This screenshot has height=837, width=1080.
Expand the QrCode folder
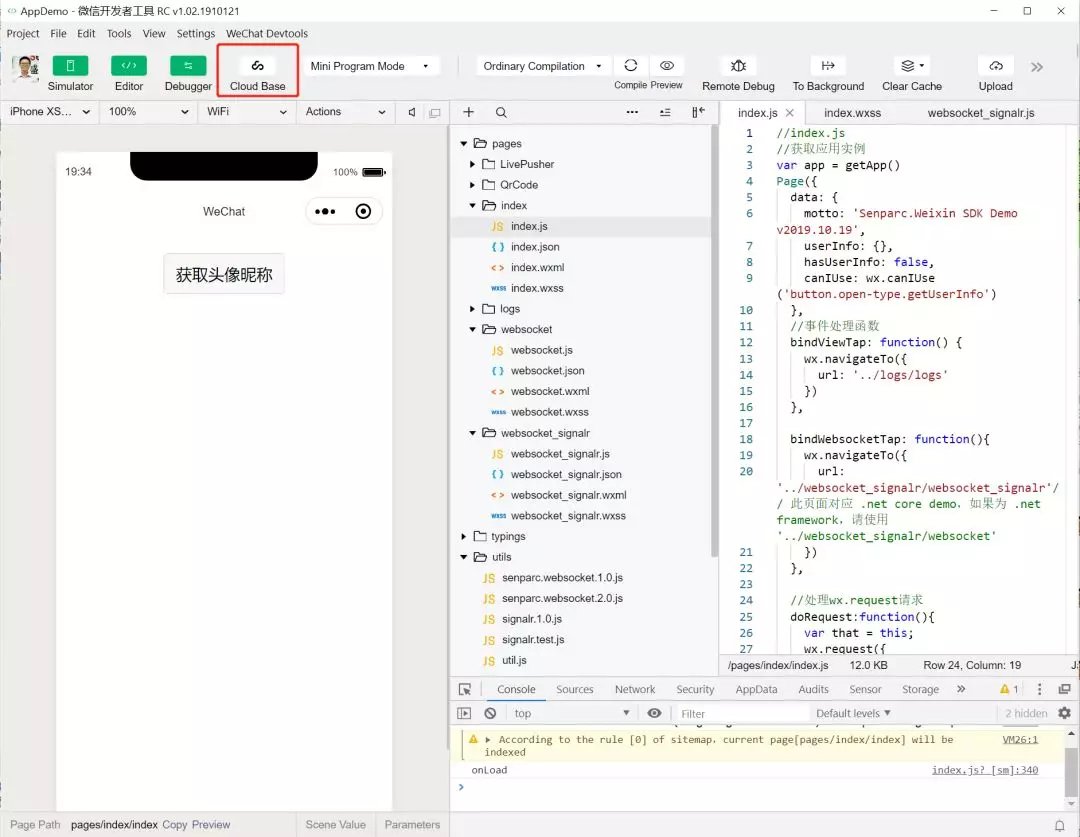tap(472, 185)
